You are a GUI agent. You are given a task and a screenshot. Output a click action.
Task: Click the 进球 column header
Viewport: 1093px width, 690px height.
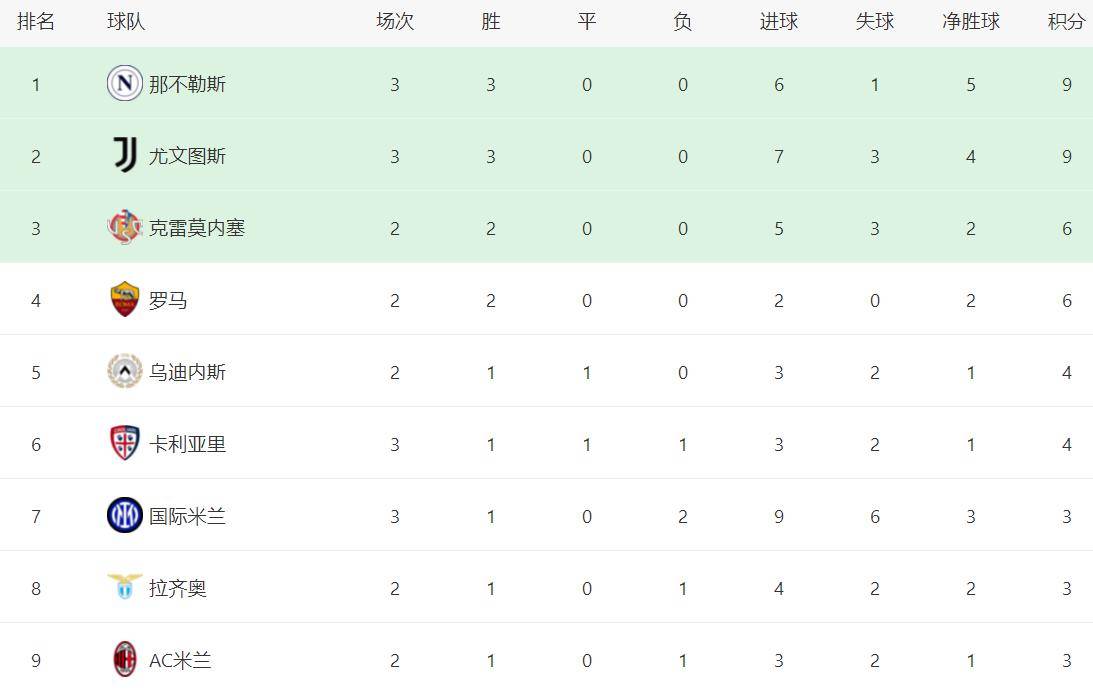778,22
